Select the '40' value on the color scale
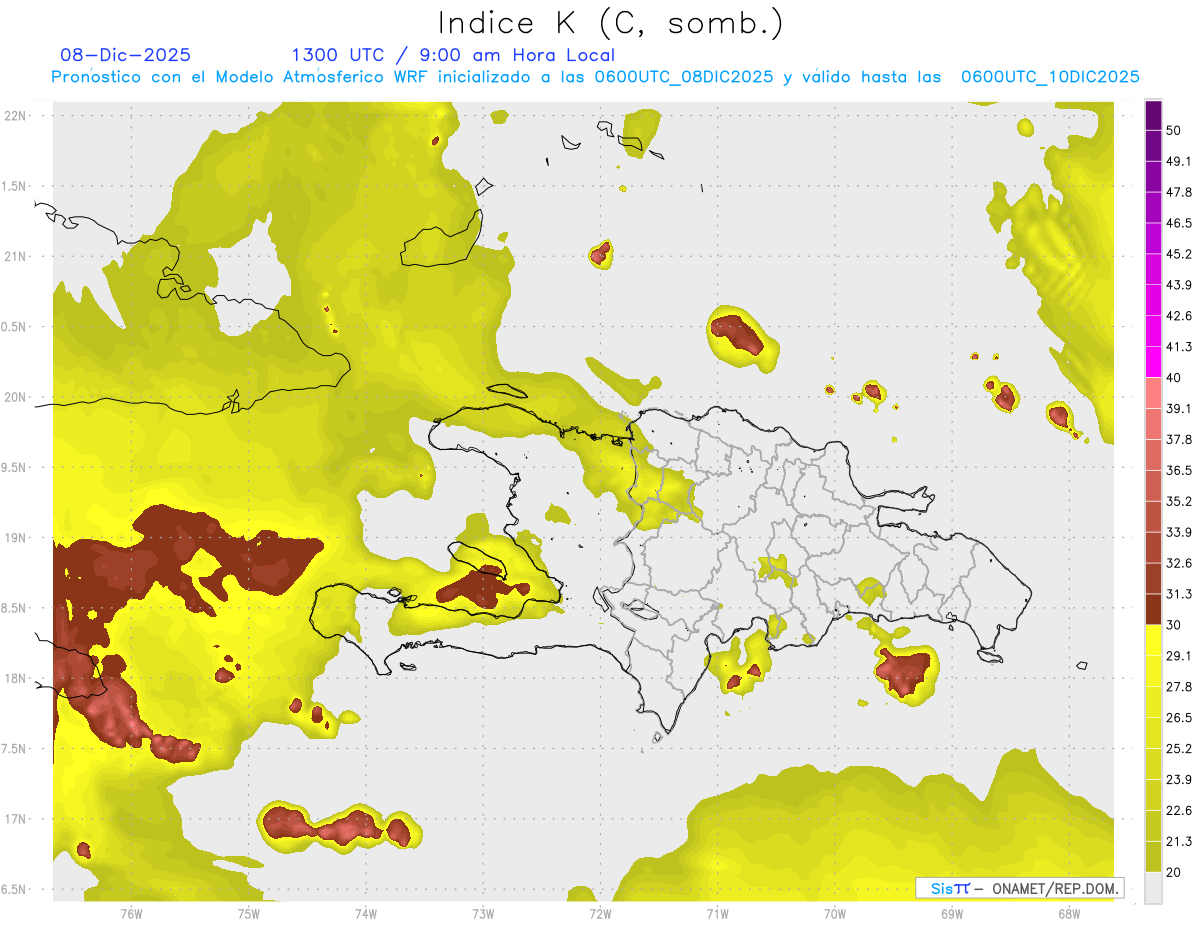This screenshot has height=927, width=1200. (1174, 377)
